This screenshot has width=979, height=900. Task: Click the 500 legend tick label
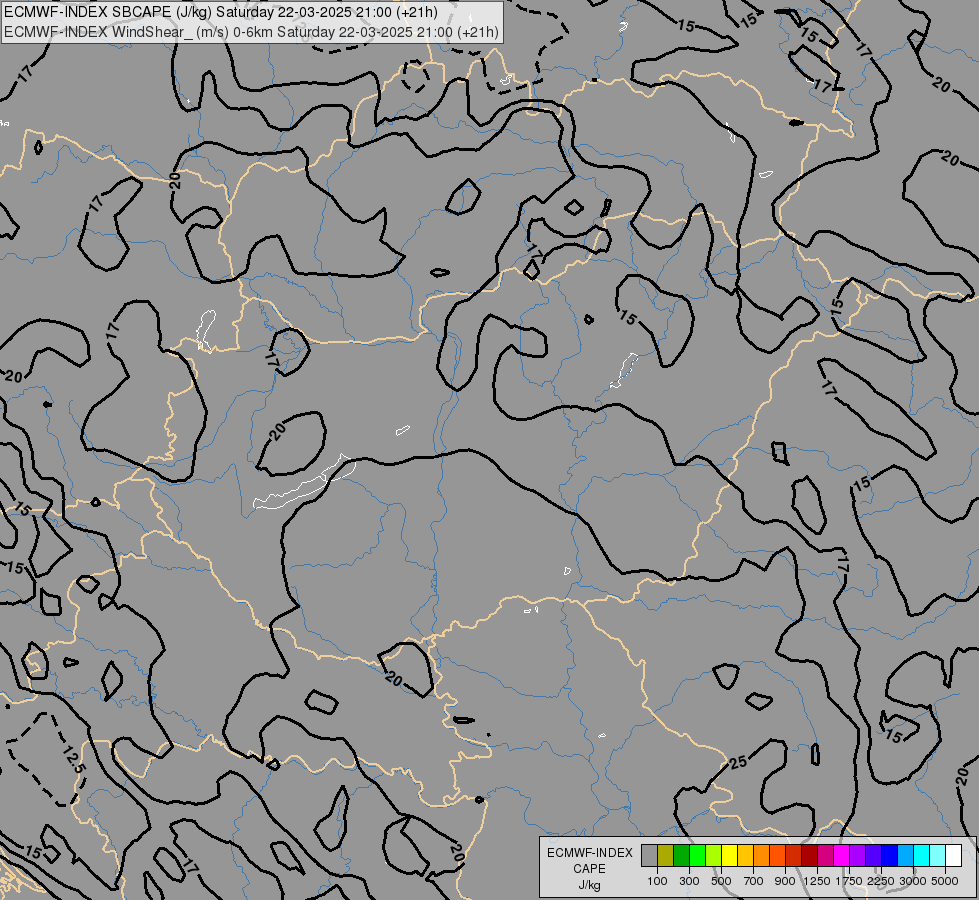[x=721, y=881]
